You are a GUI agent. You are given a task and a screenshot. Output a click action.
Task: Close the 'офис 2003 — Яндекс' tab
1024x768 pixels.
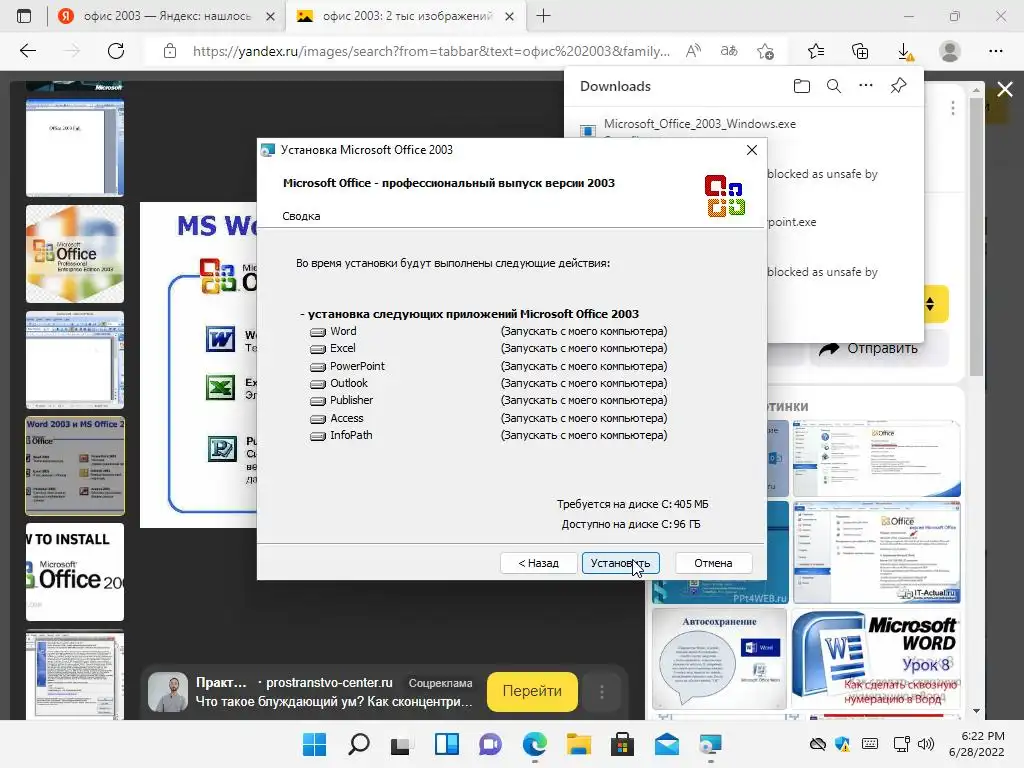click(x=270, y=16)
